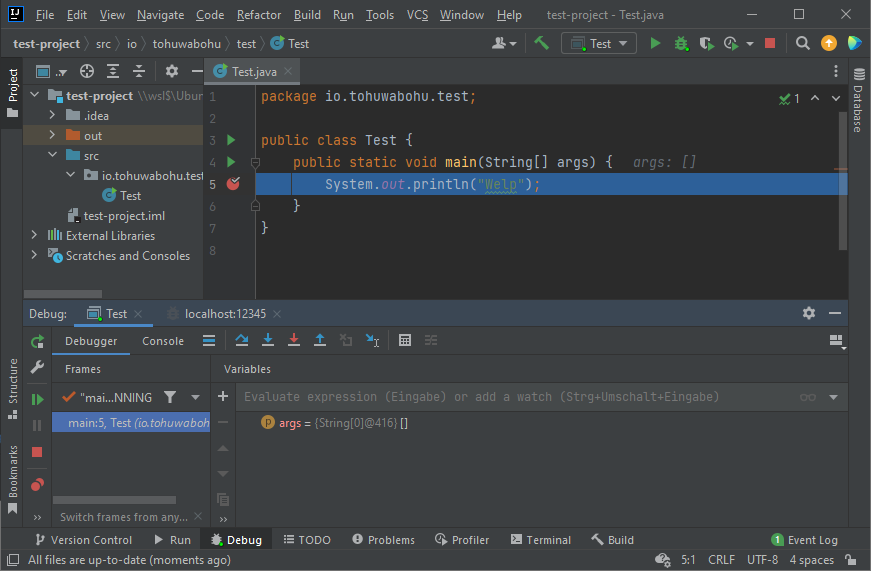Click the Build project hammer icon
Viewport: 871px width, 571px height.
click(x=541, y=43)
